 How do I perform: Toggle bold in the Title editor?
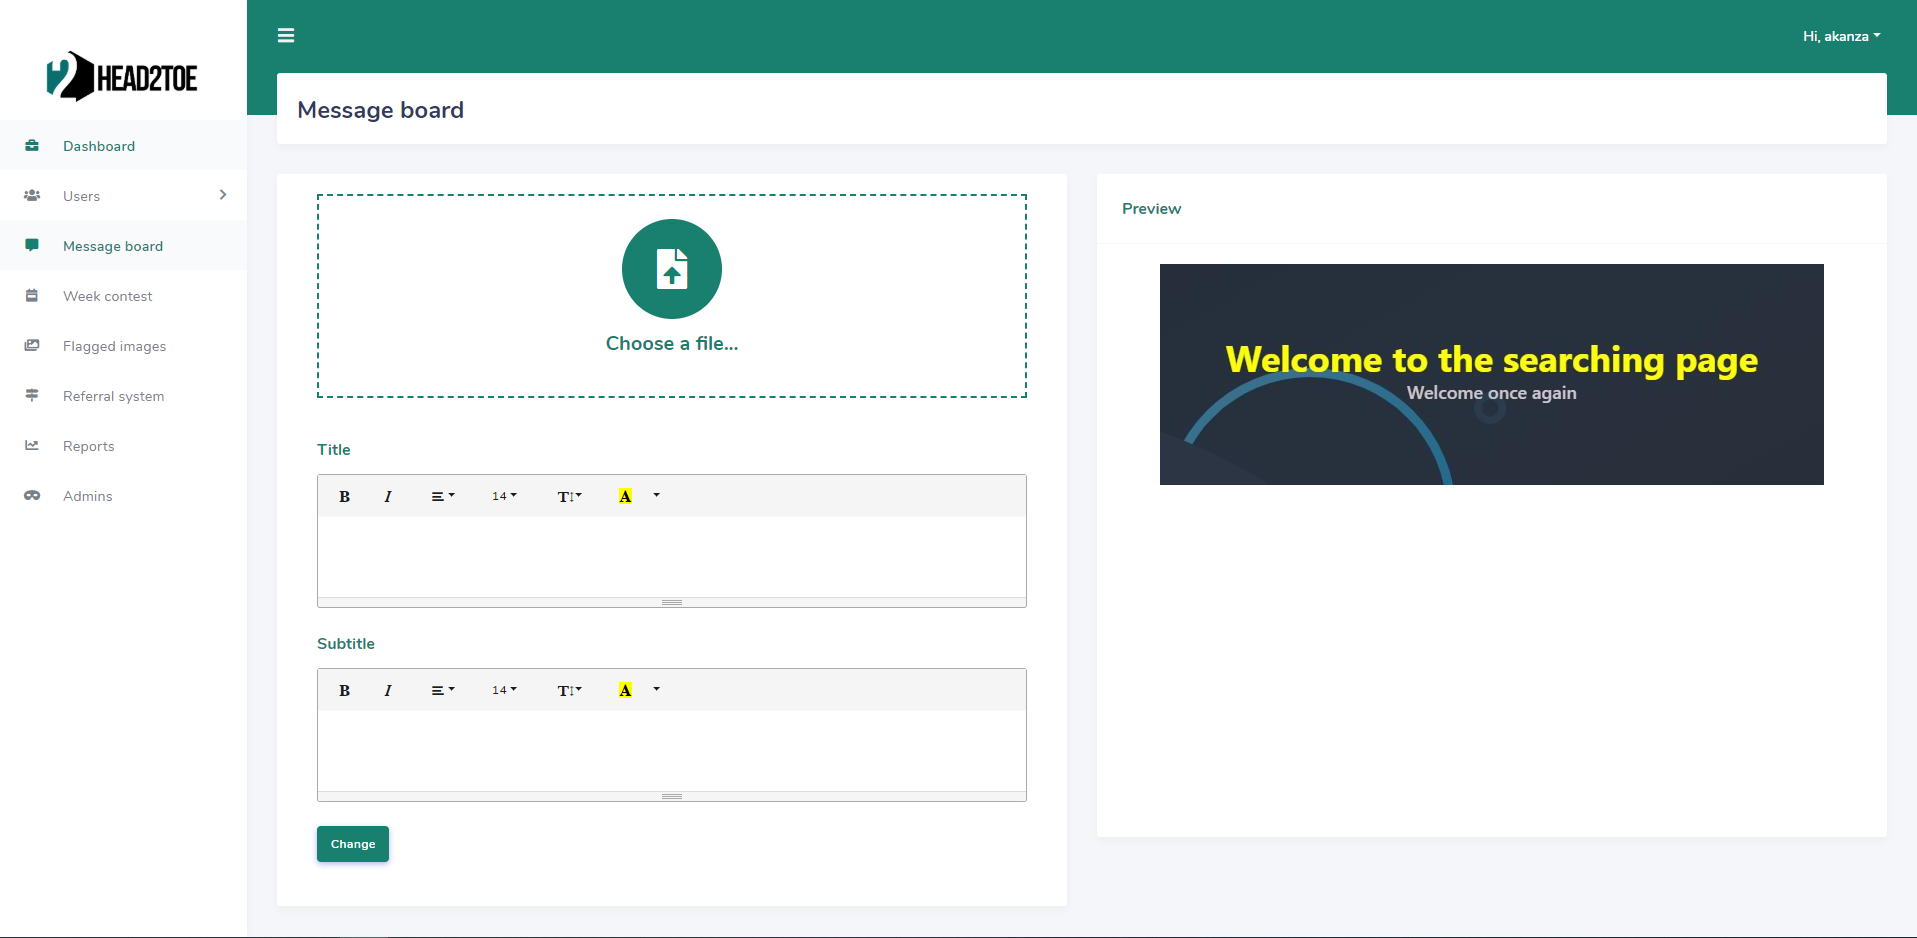tap(344, 497)
